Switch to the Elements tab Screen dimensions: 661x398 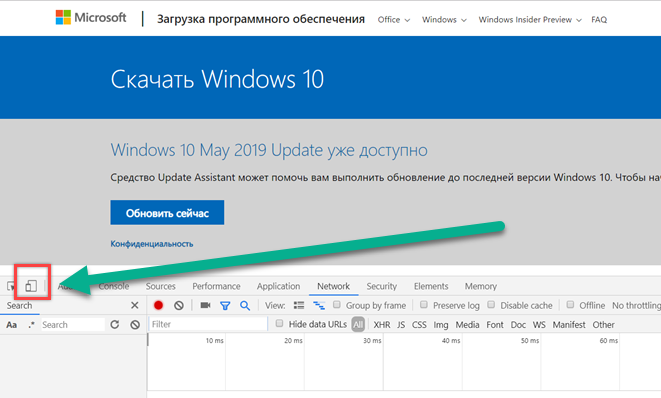click(431, 286)
